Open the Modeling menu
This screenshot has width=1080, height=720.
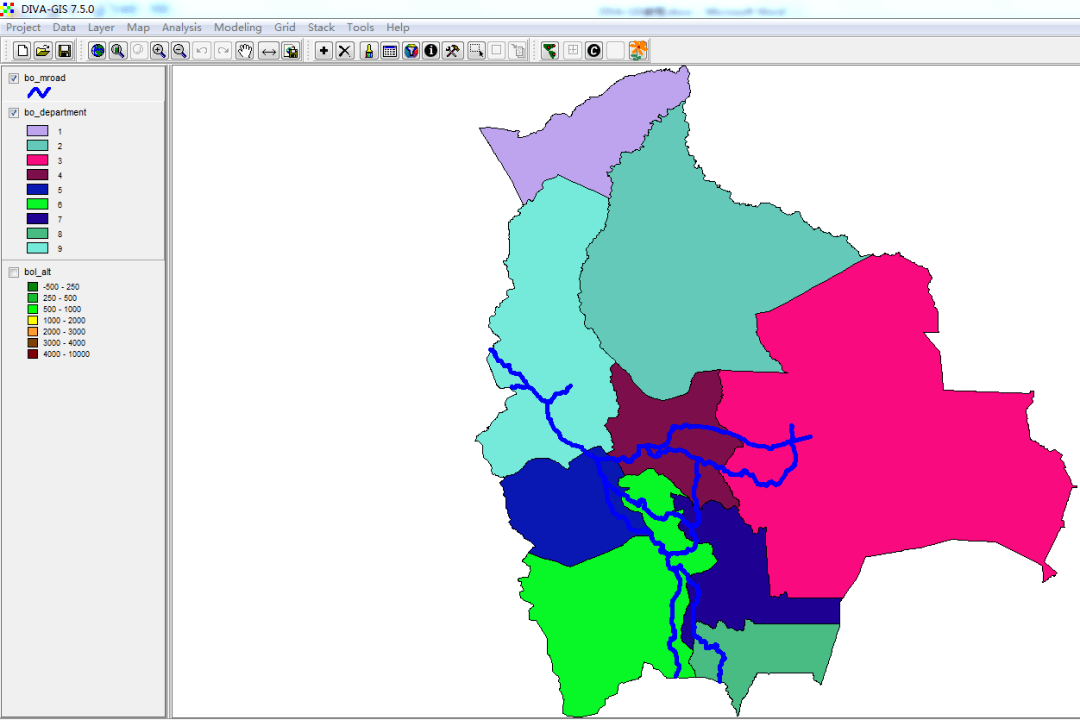pyautogui.click(x=237, y=28)
